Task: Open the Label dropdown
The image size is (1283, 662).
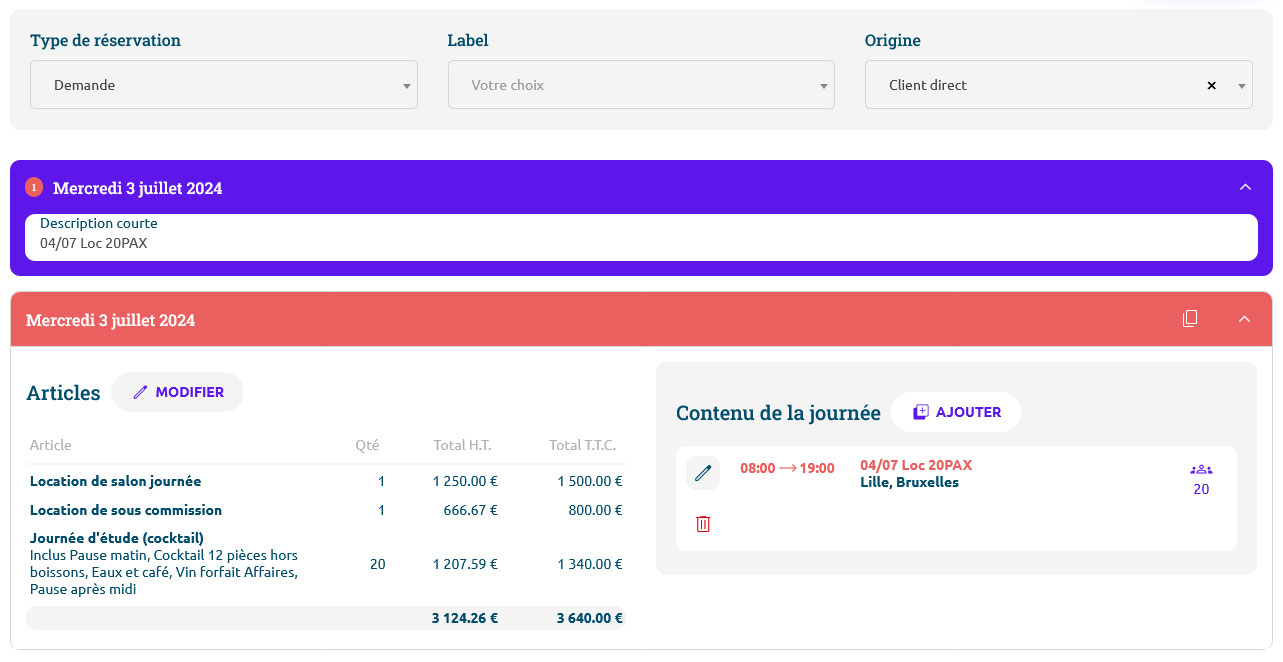Action: click(x=640, y=85)
